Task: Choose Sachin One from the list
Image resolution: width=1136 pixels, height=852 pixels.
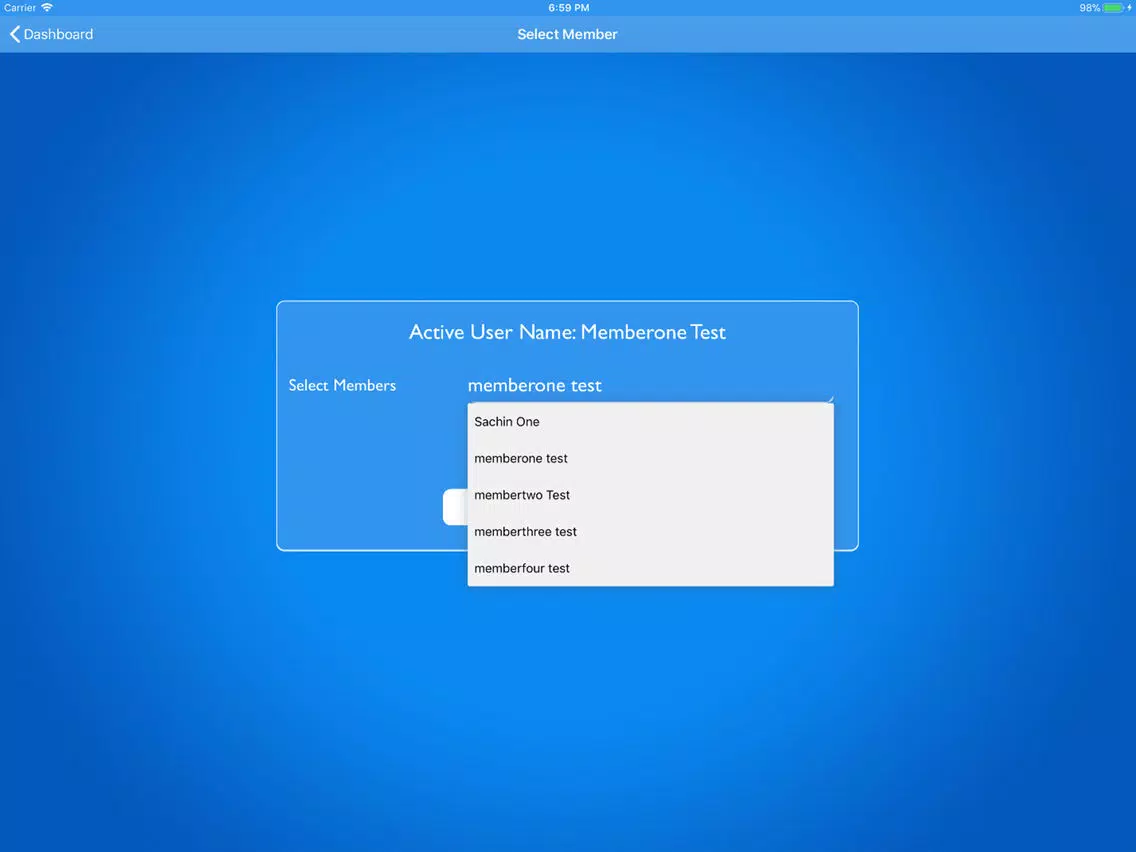Action: [650, 422]
